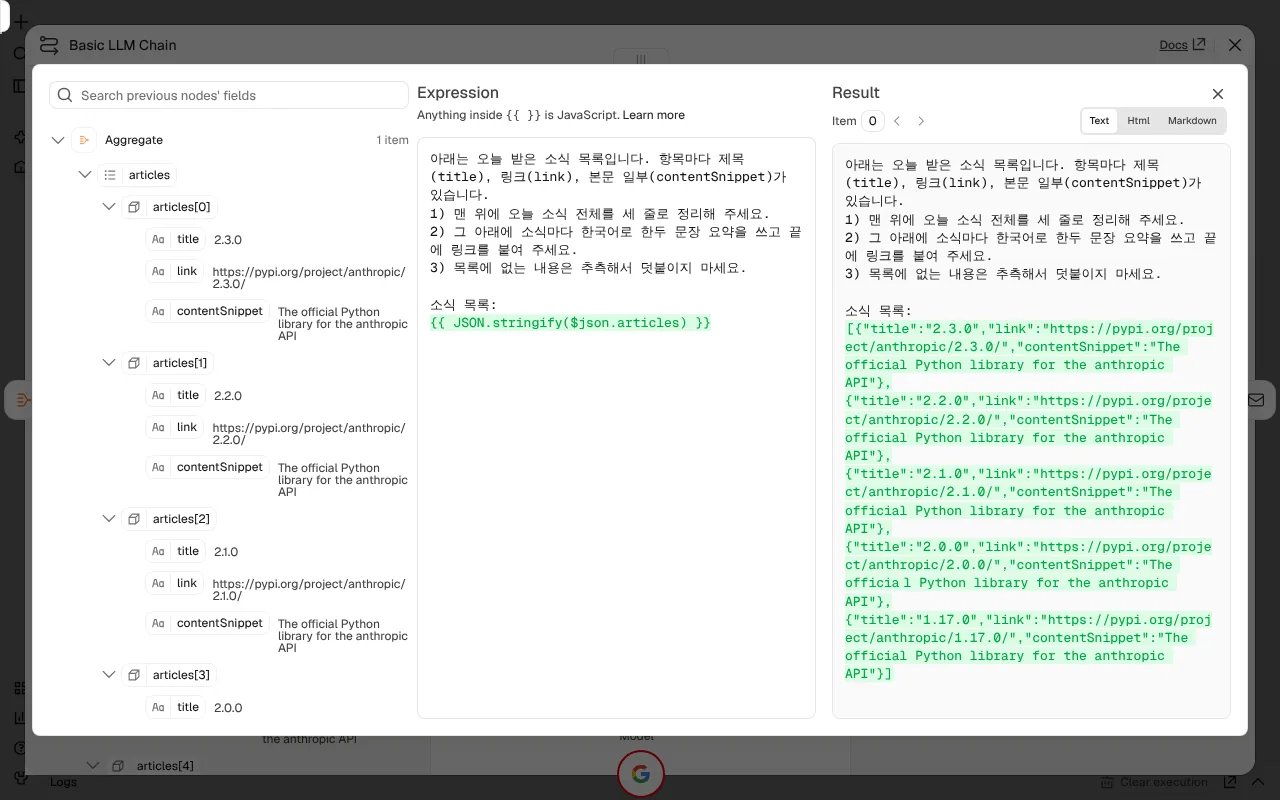Screen dimensions: 1280x800
Task: Open Docs in the Basic LLM Chain panel
Action: pyautogui.click(x=1182, y=45)
